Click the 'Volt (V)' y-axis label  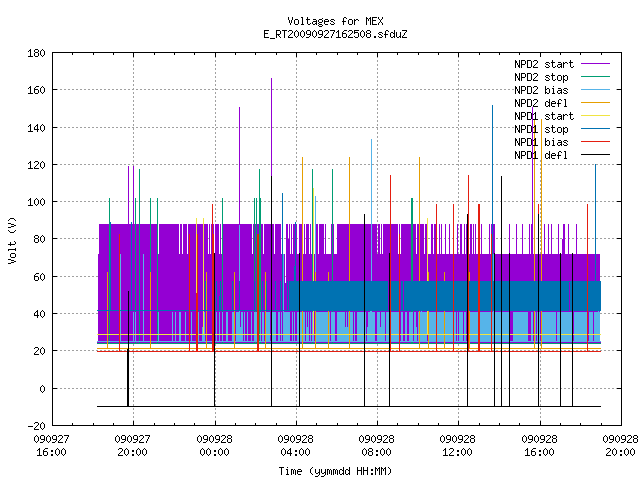[12, 240]
